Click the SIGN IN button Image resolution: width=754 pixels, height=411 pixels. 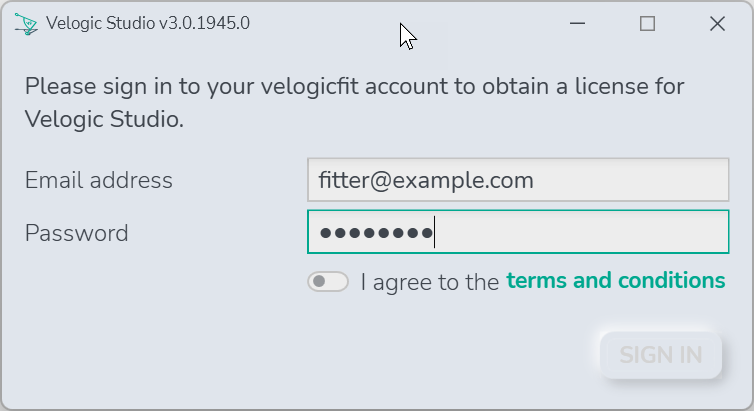click(661, 355)
